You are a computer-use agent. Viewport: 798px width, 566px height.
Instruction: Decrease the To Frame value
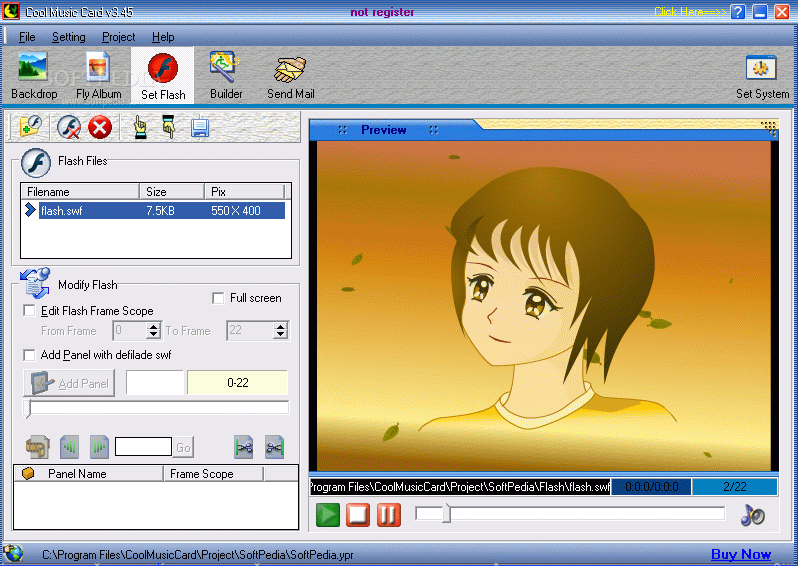point(280,334)
